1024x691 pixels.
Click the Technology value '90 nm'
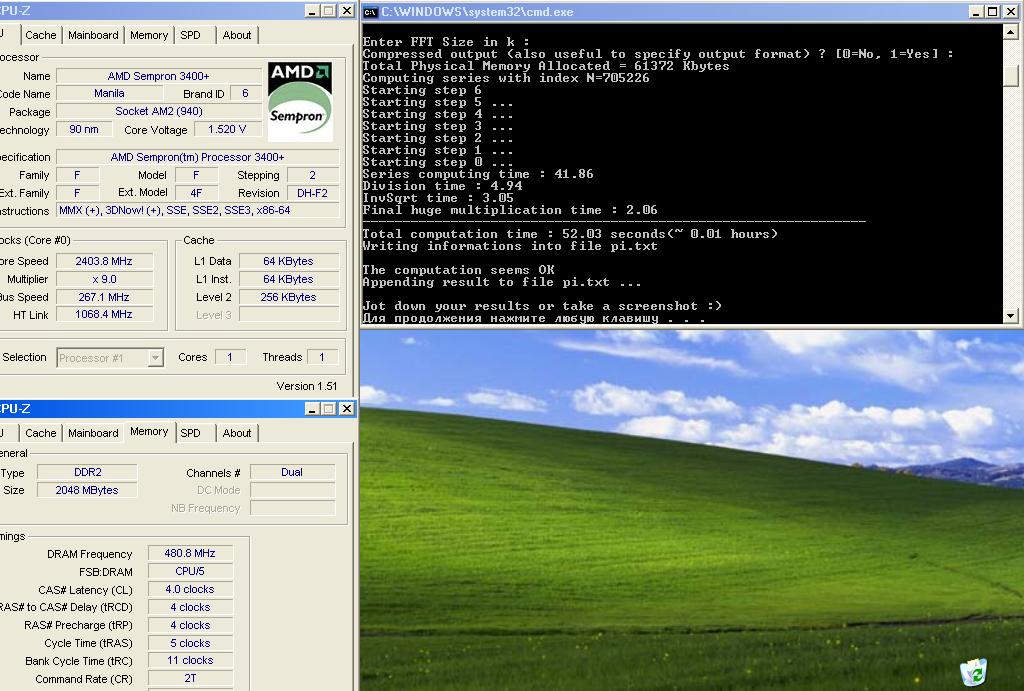(84, 129)
